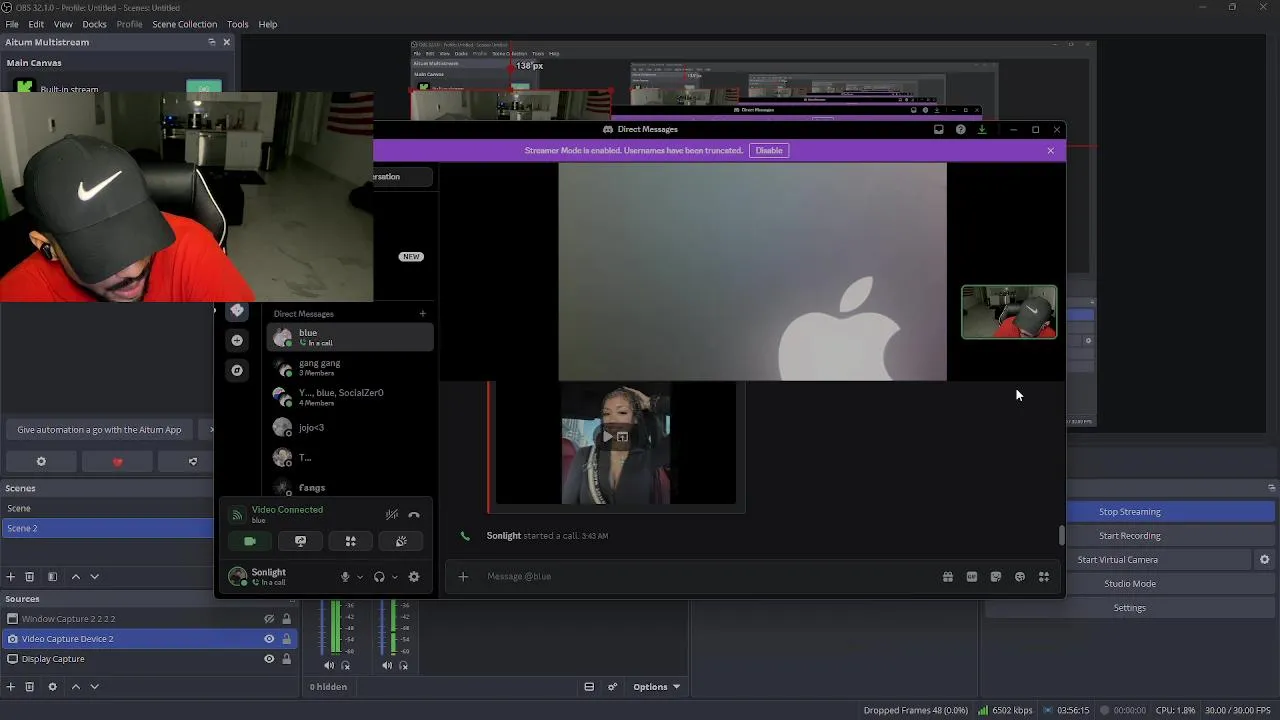Toggle lock on Display Capture source
This screenshot has width=1280, height=720.
click(286, 659)
